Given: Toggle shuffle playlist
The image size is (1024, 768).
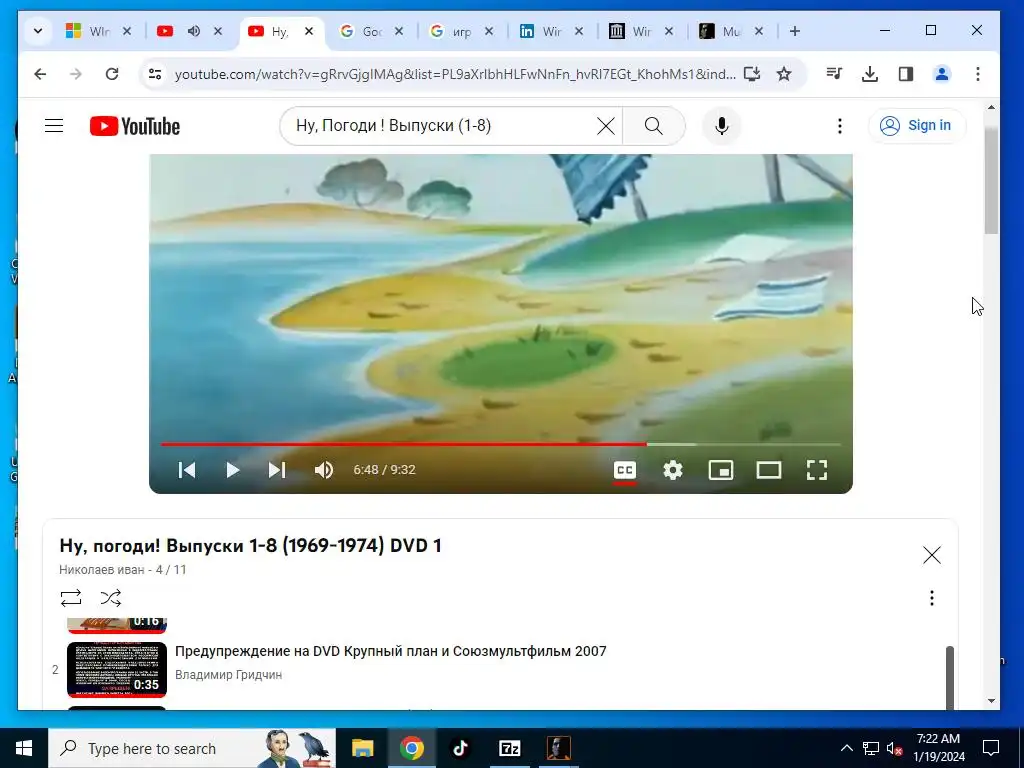Looking at the screenshot, I should 111,598.
